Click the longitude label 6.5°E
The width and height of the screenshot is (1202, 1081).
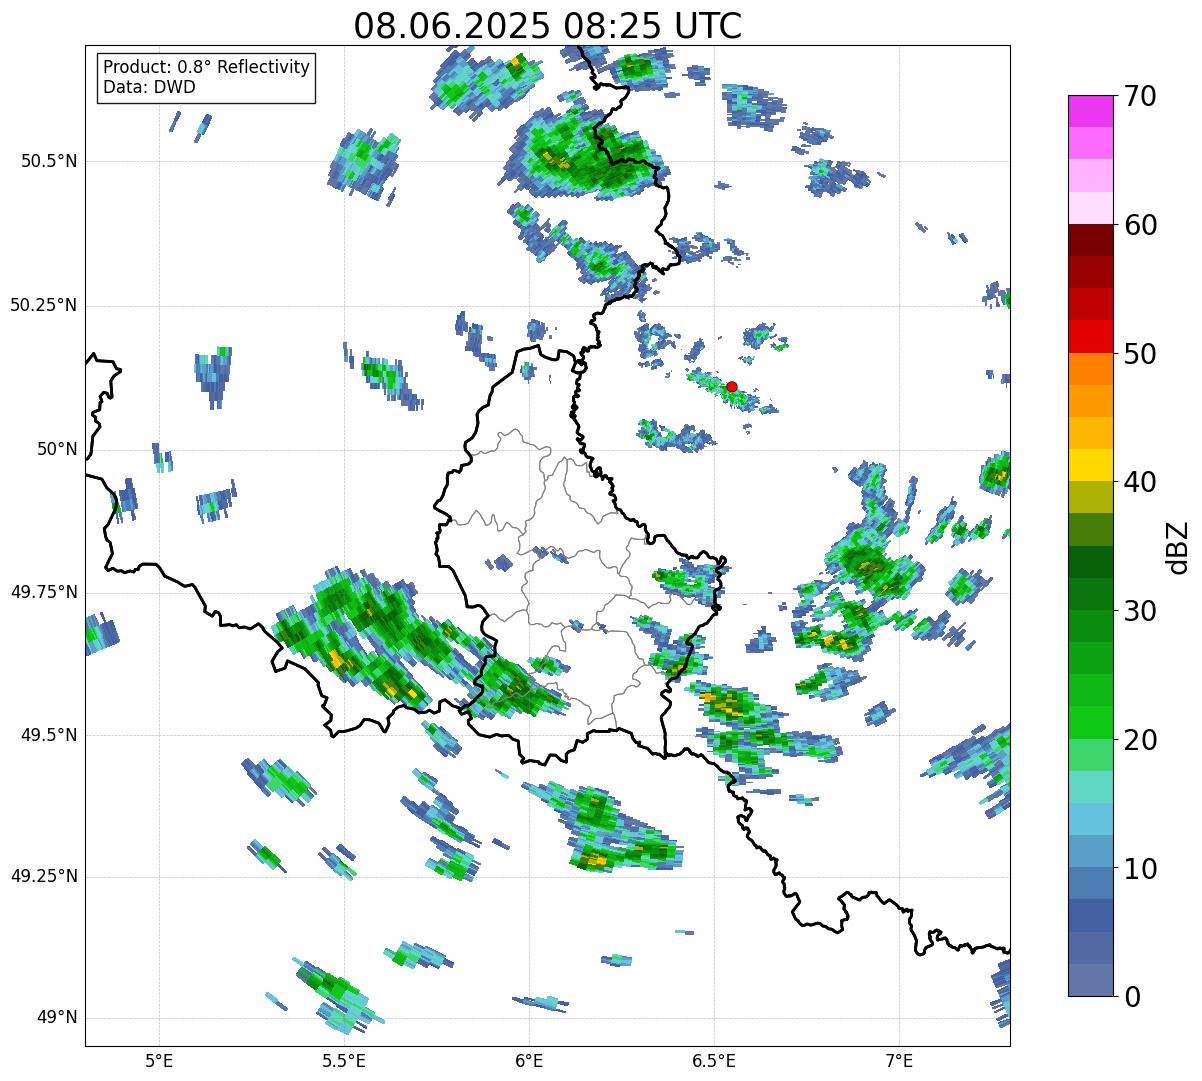point(714,1061)
